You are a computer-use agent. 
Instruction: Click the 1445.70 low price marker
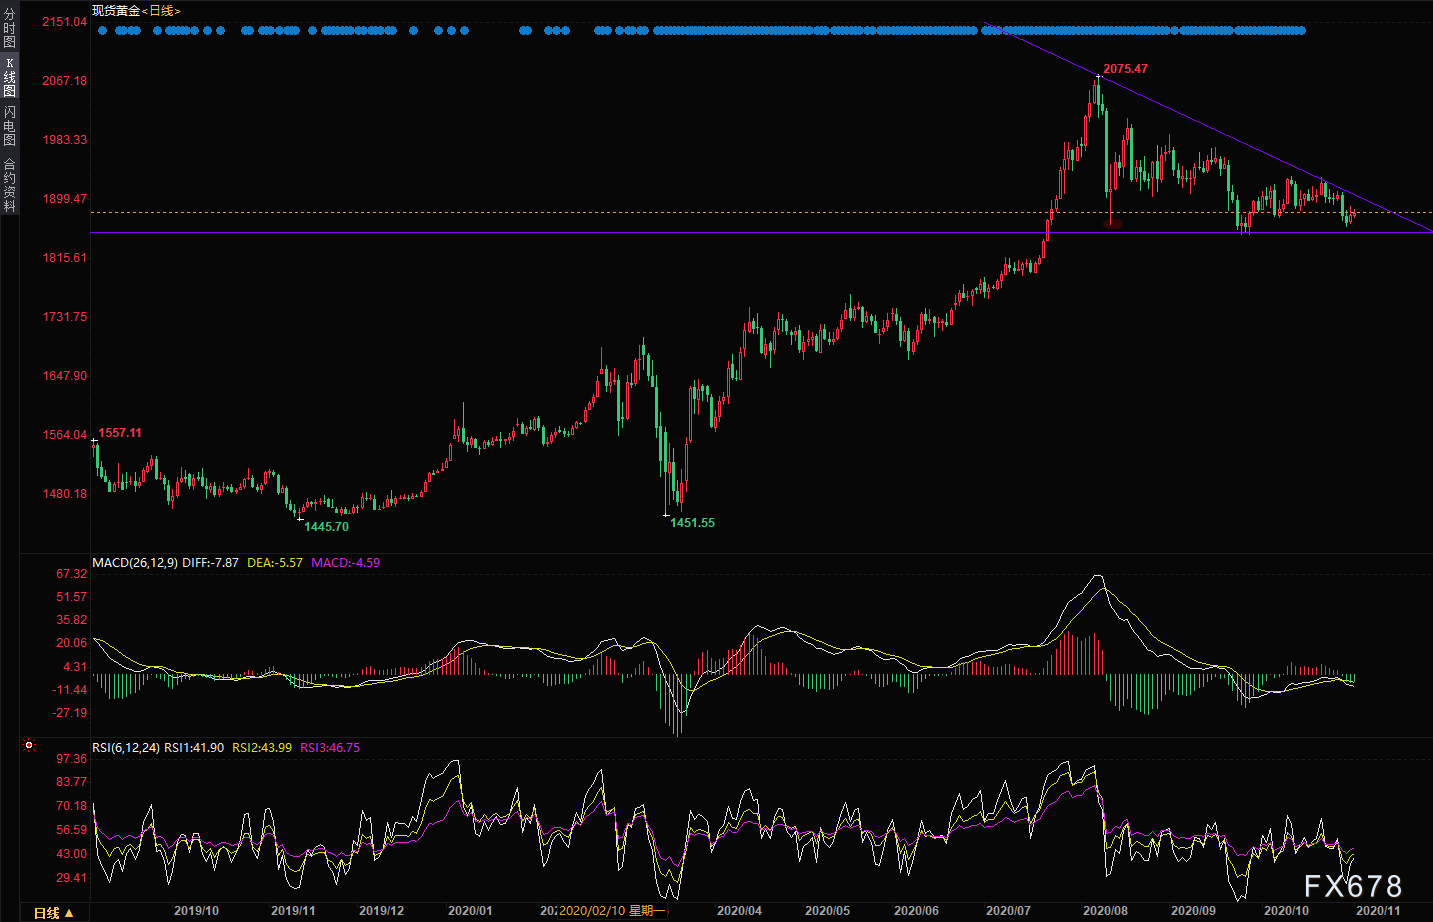point(326,527)
